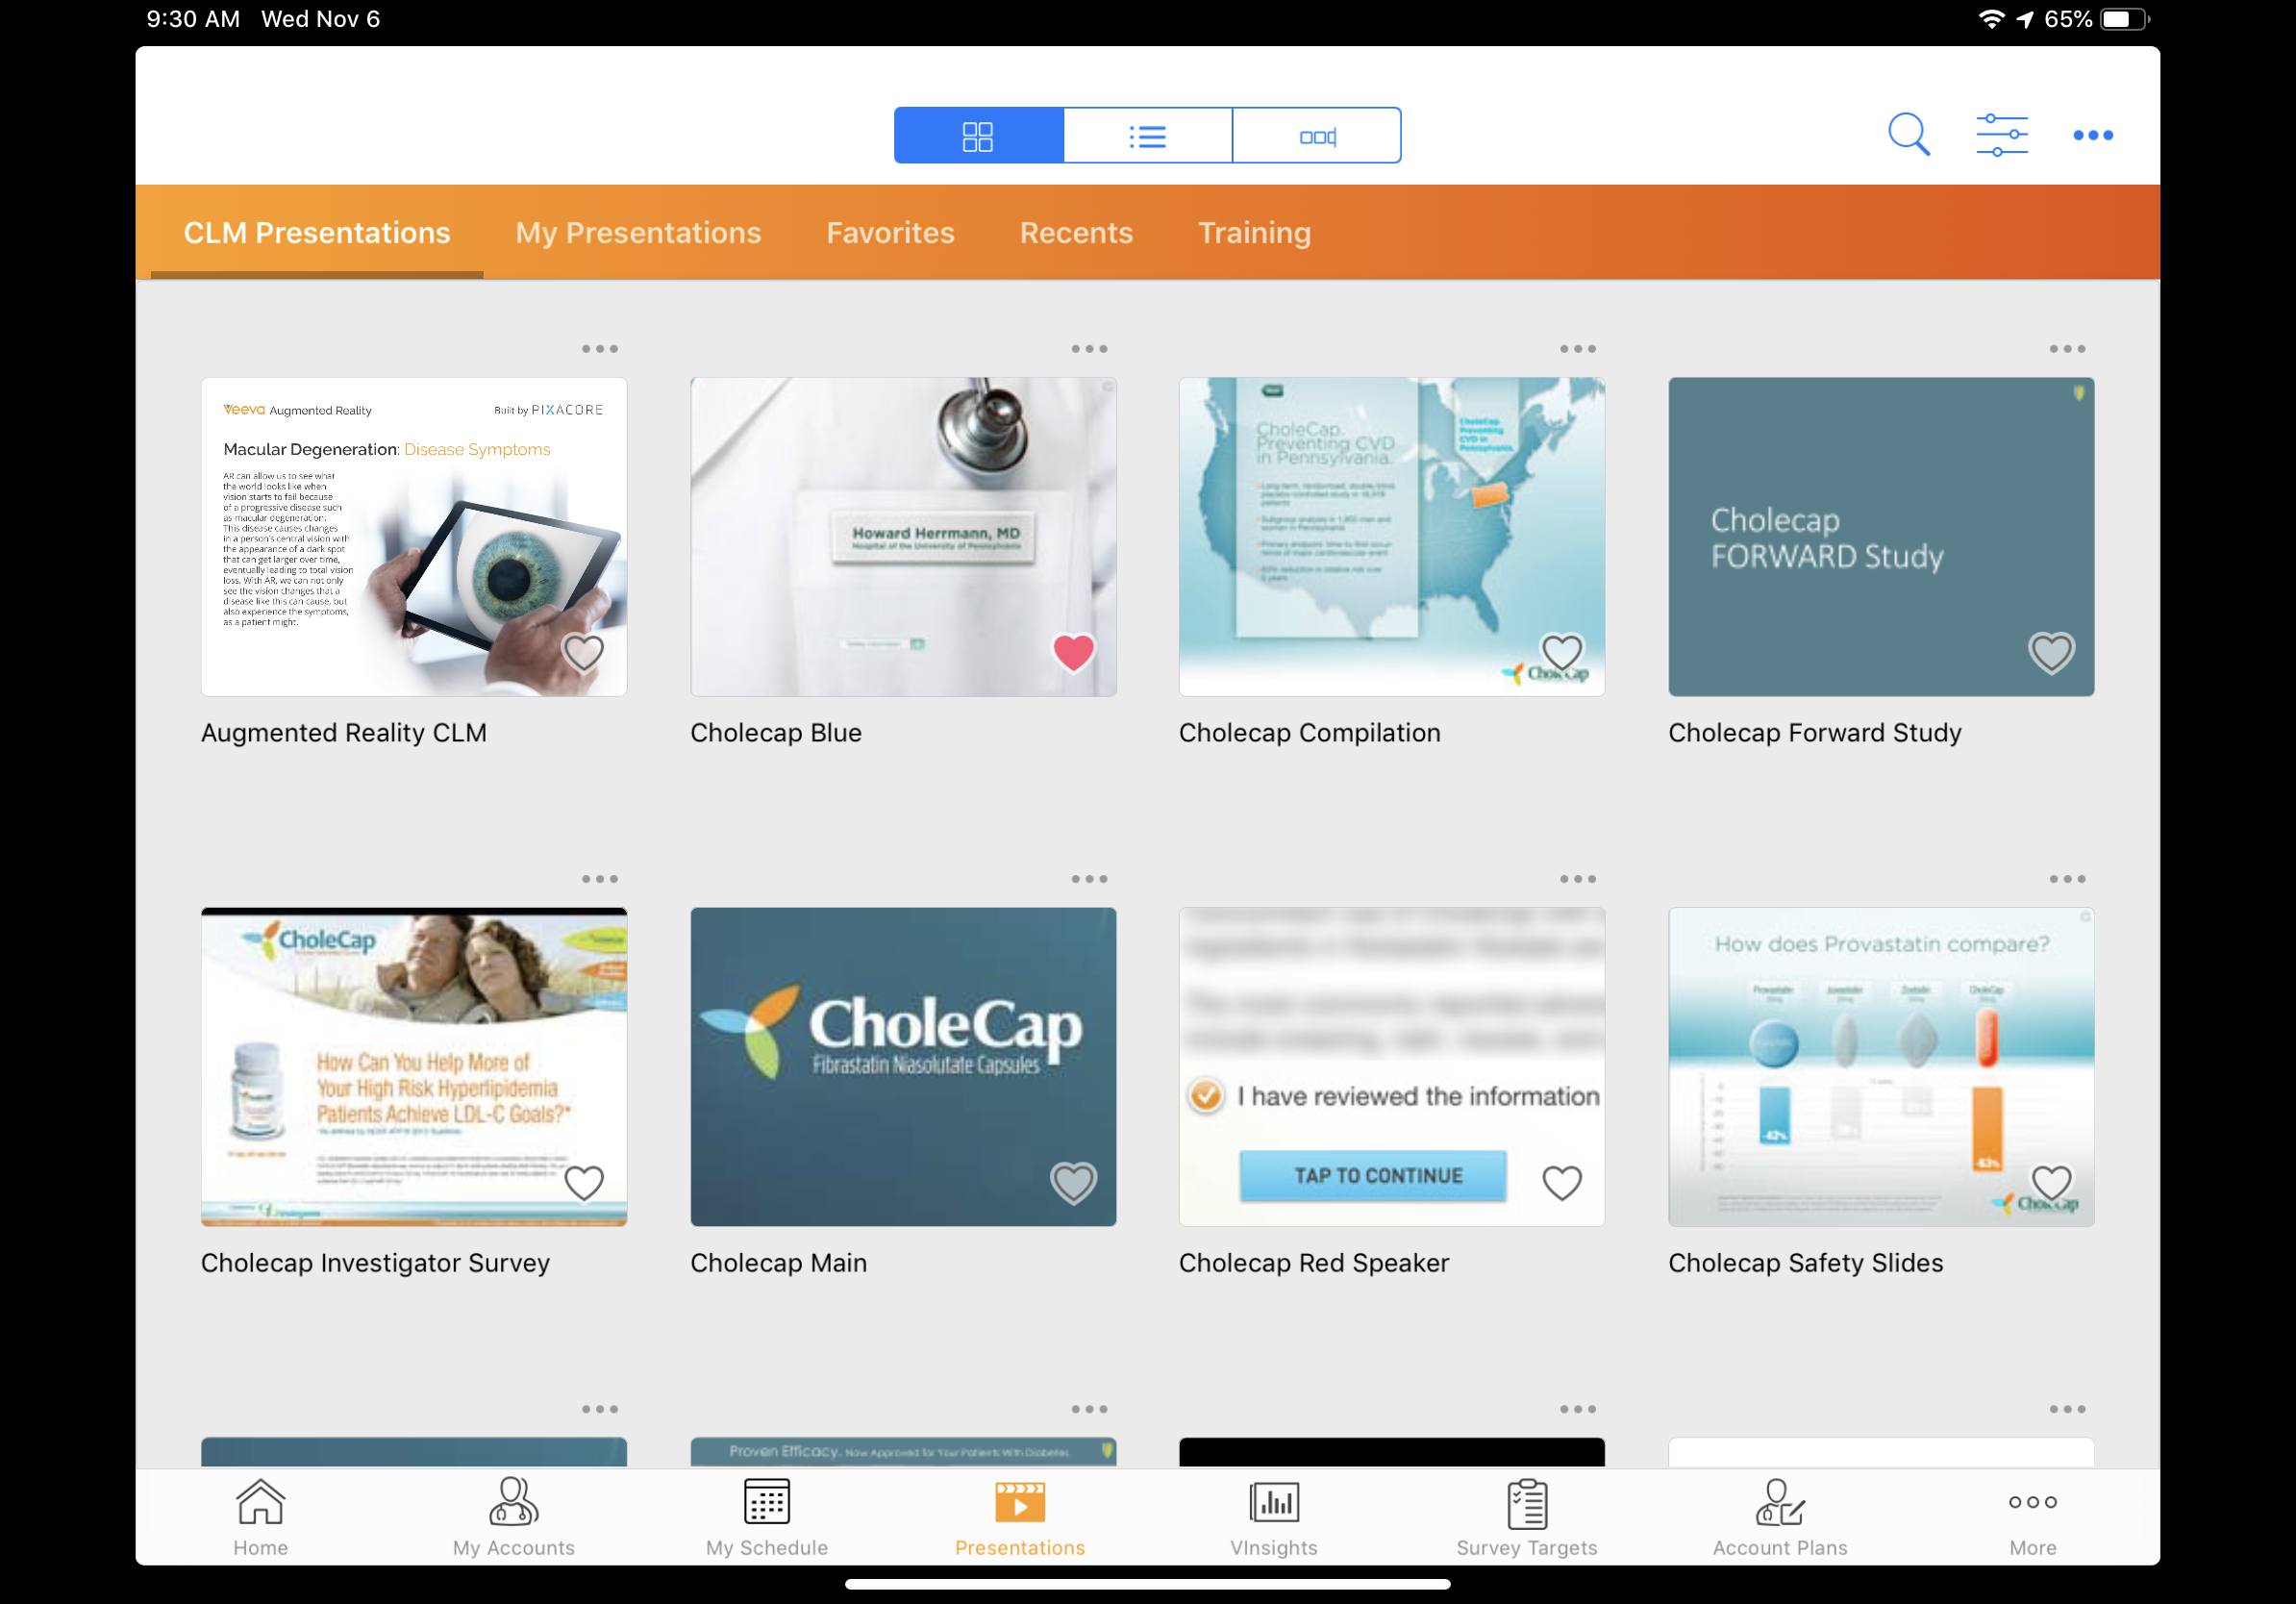
Task: Switch to Training tab
Action: (1254, 232)
